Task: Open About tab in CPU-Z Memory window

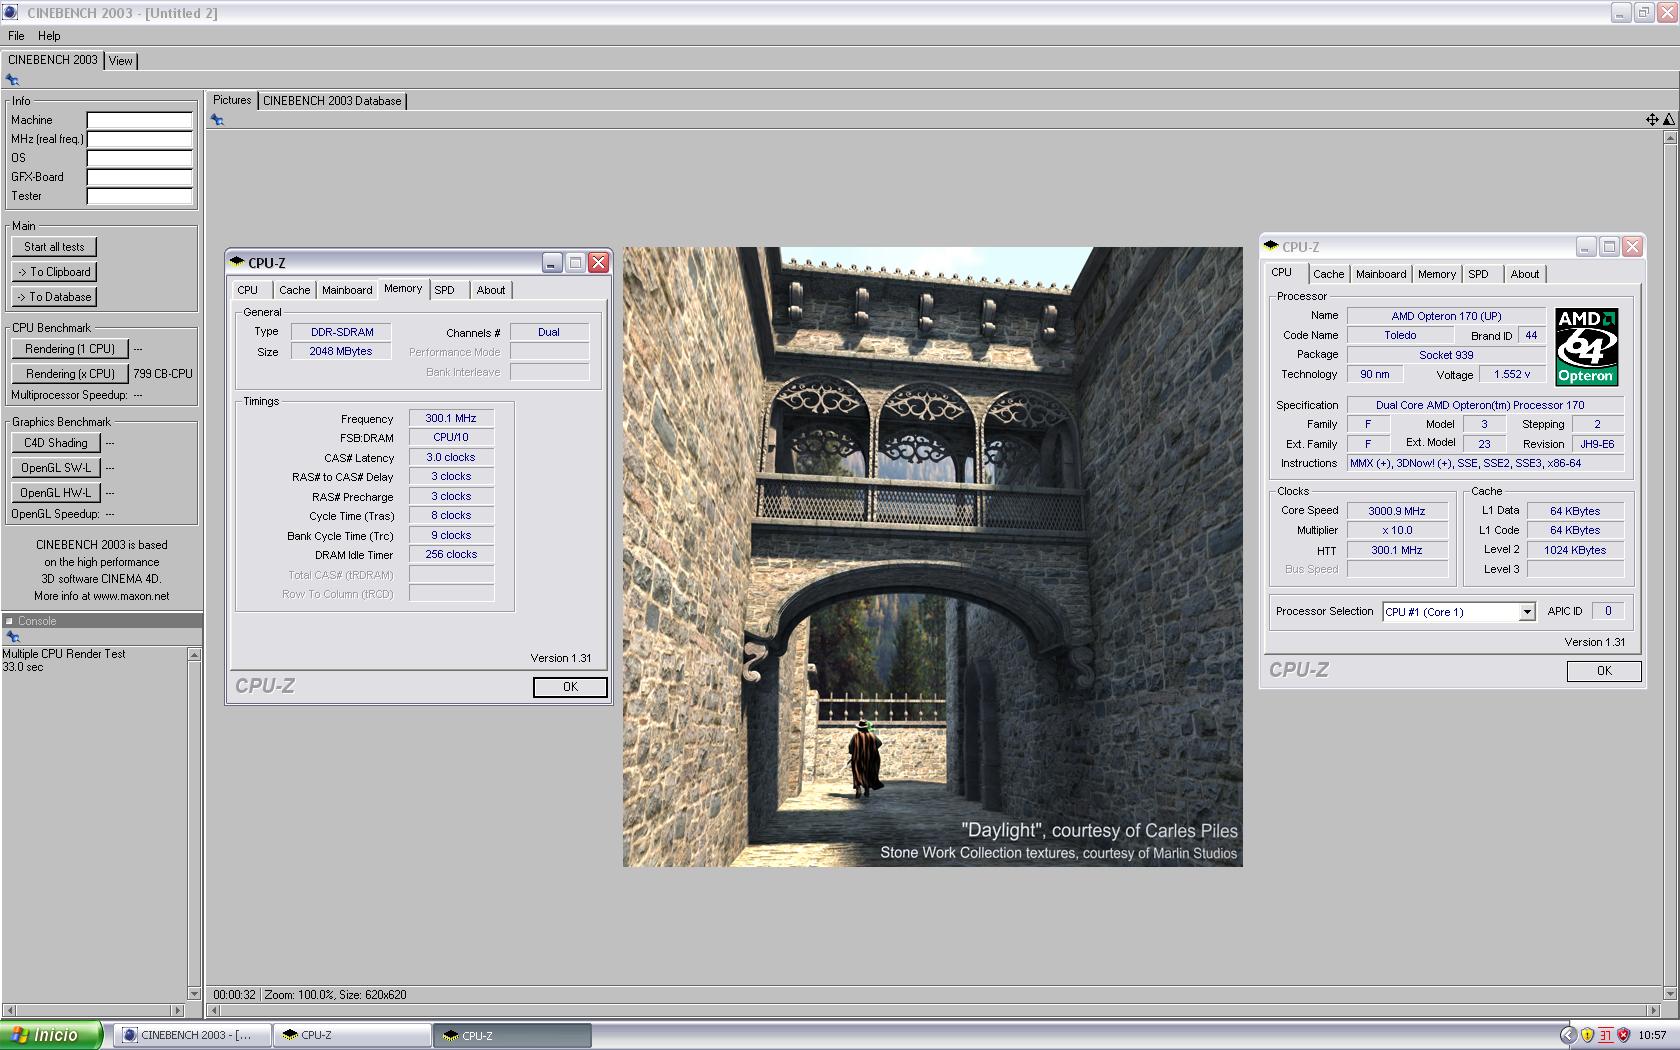Action: point(490,290)
